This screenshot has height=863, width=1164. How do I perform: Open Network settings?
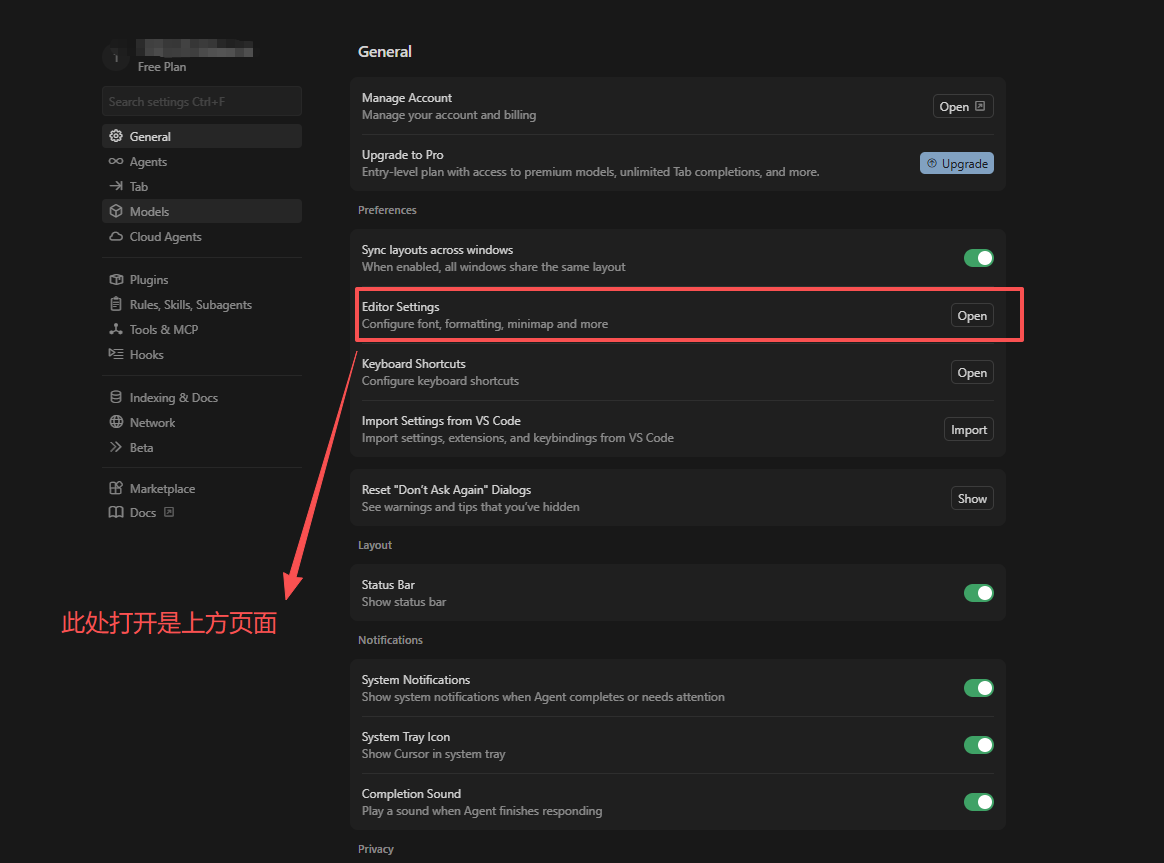pyautogui.click(x=202, y=422)
